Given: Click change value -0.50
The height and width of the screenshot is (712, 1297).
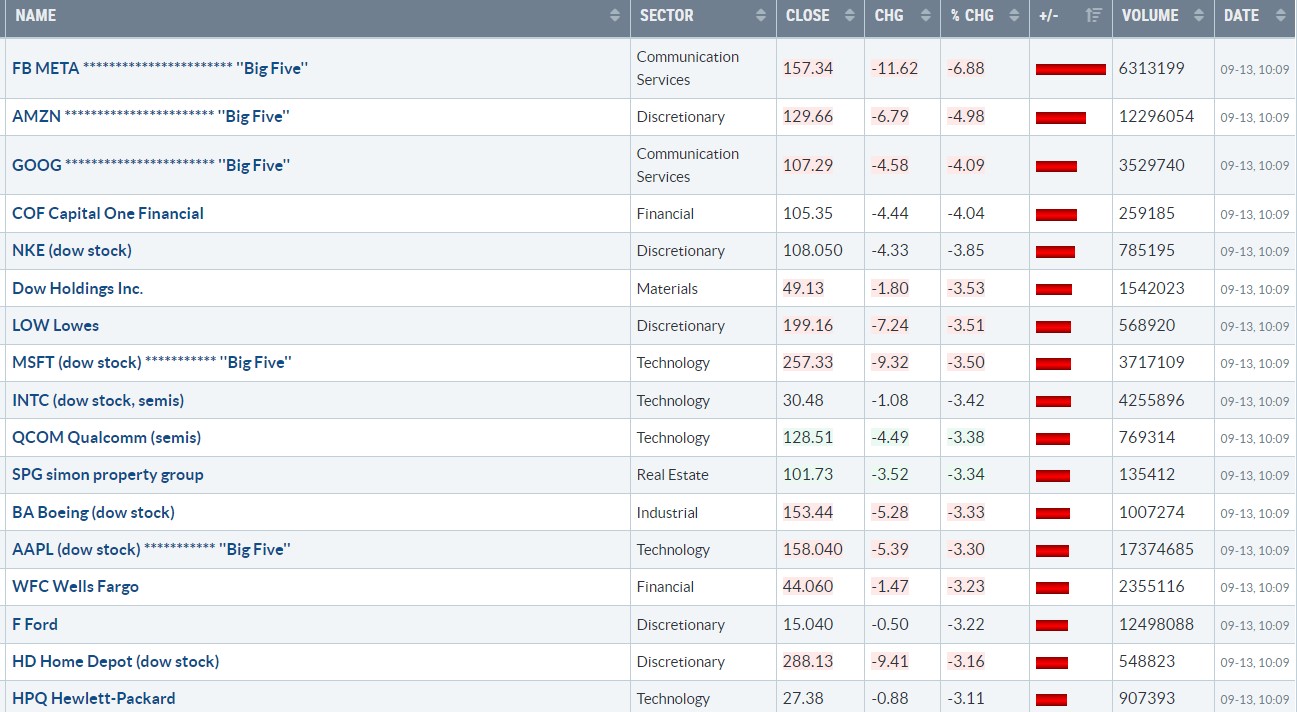Looking at the screenshot, I should point(890,624).
